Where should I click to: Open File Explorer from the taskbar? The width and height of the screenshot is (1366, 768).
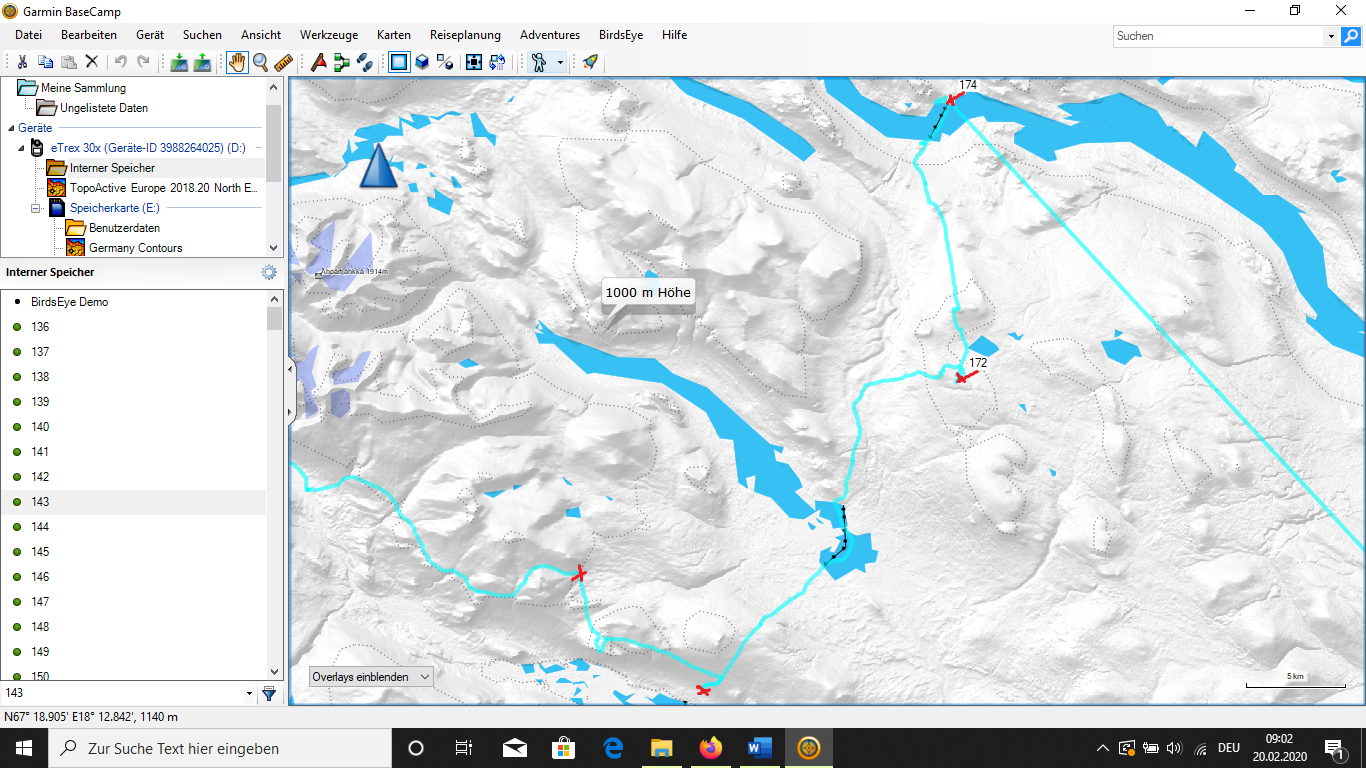662,748
